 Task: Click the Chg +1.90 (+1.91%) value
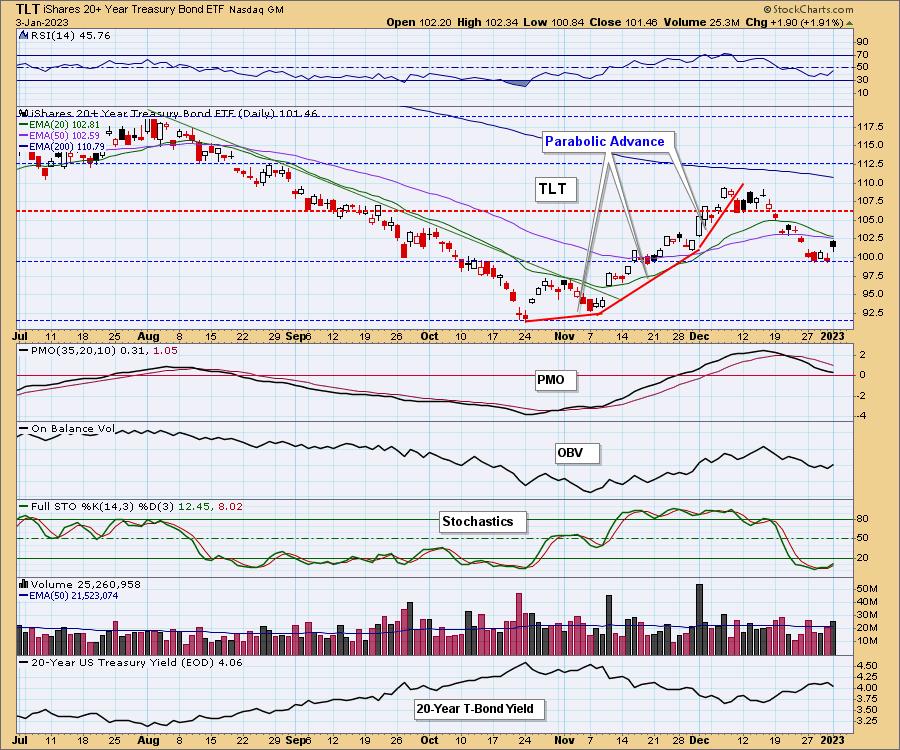[x=794, y=22]
